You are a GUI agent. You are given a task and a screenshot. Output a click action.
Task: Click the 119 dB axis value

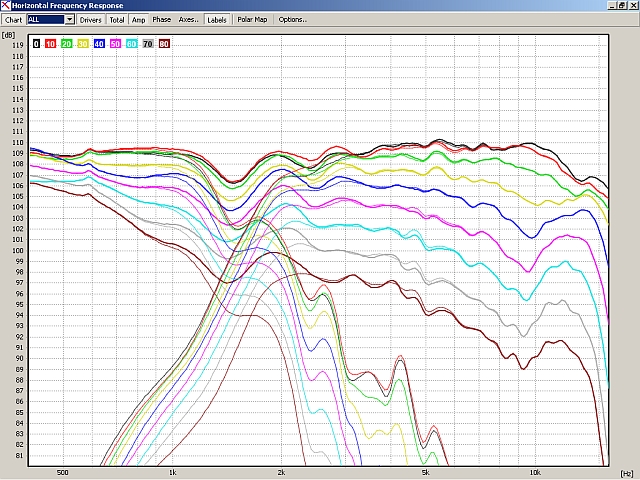[18, 45]
